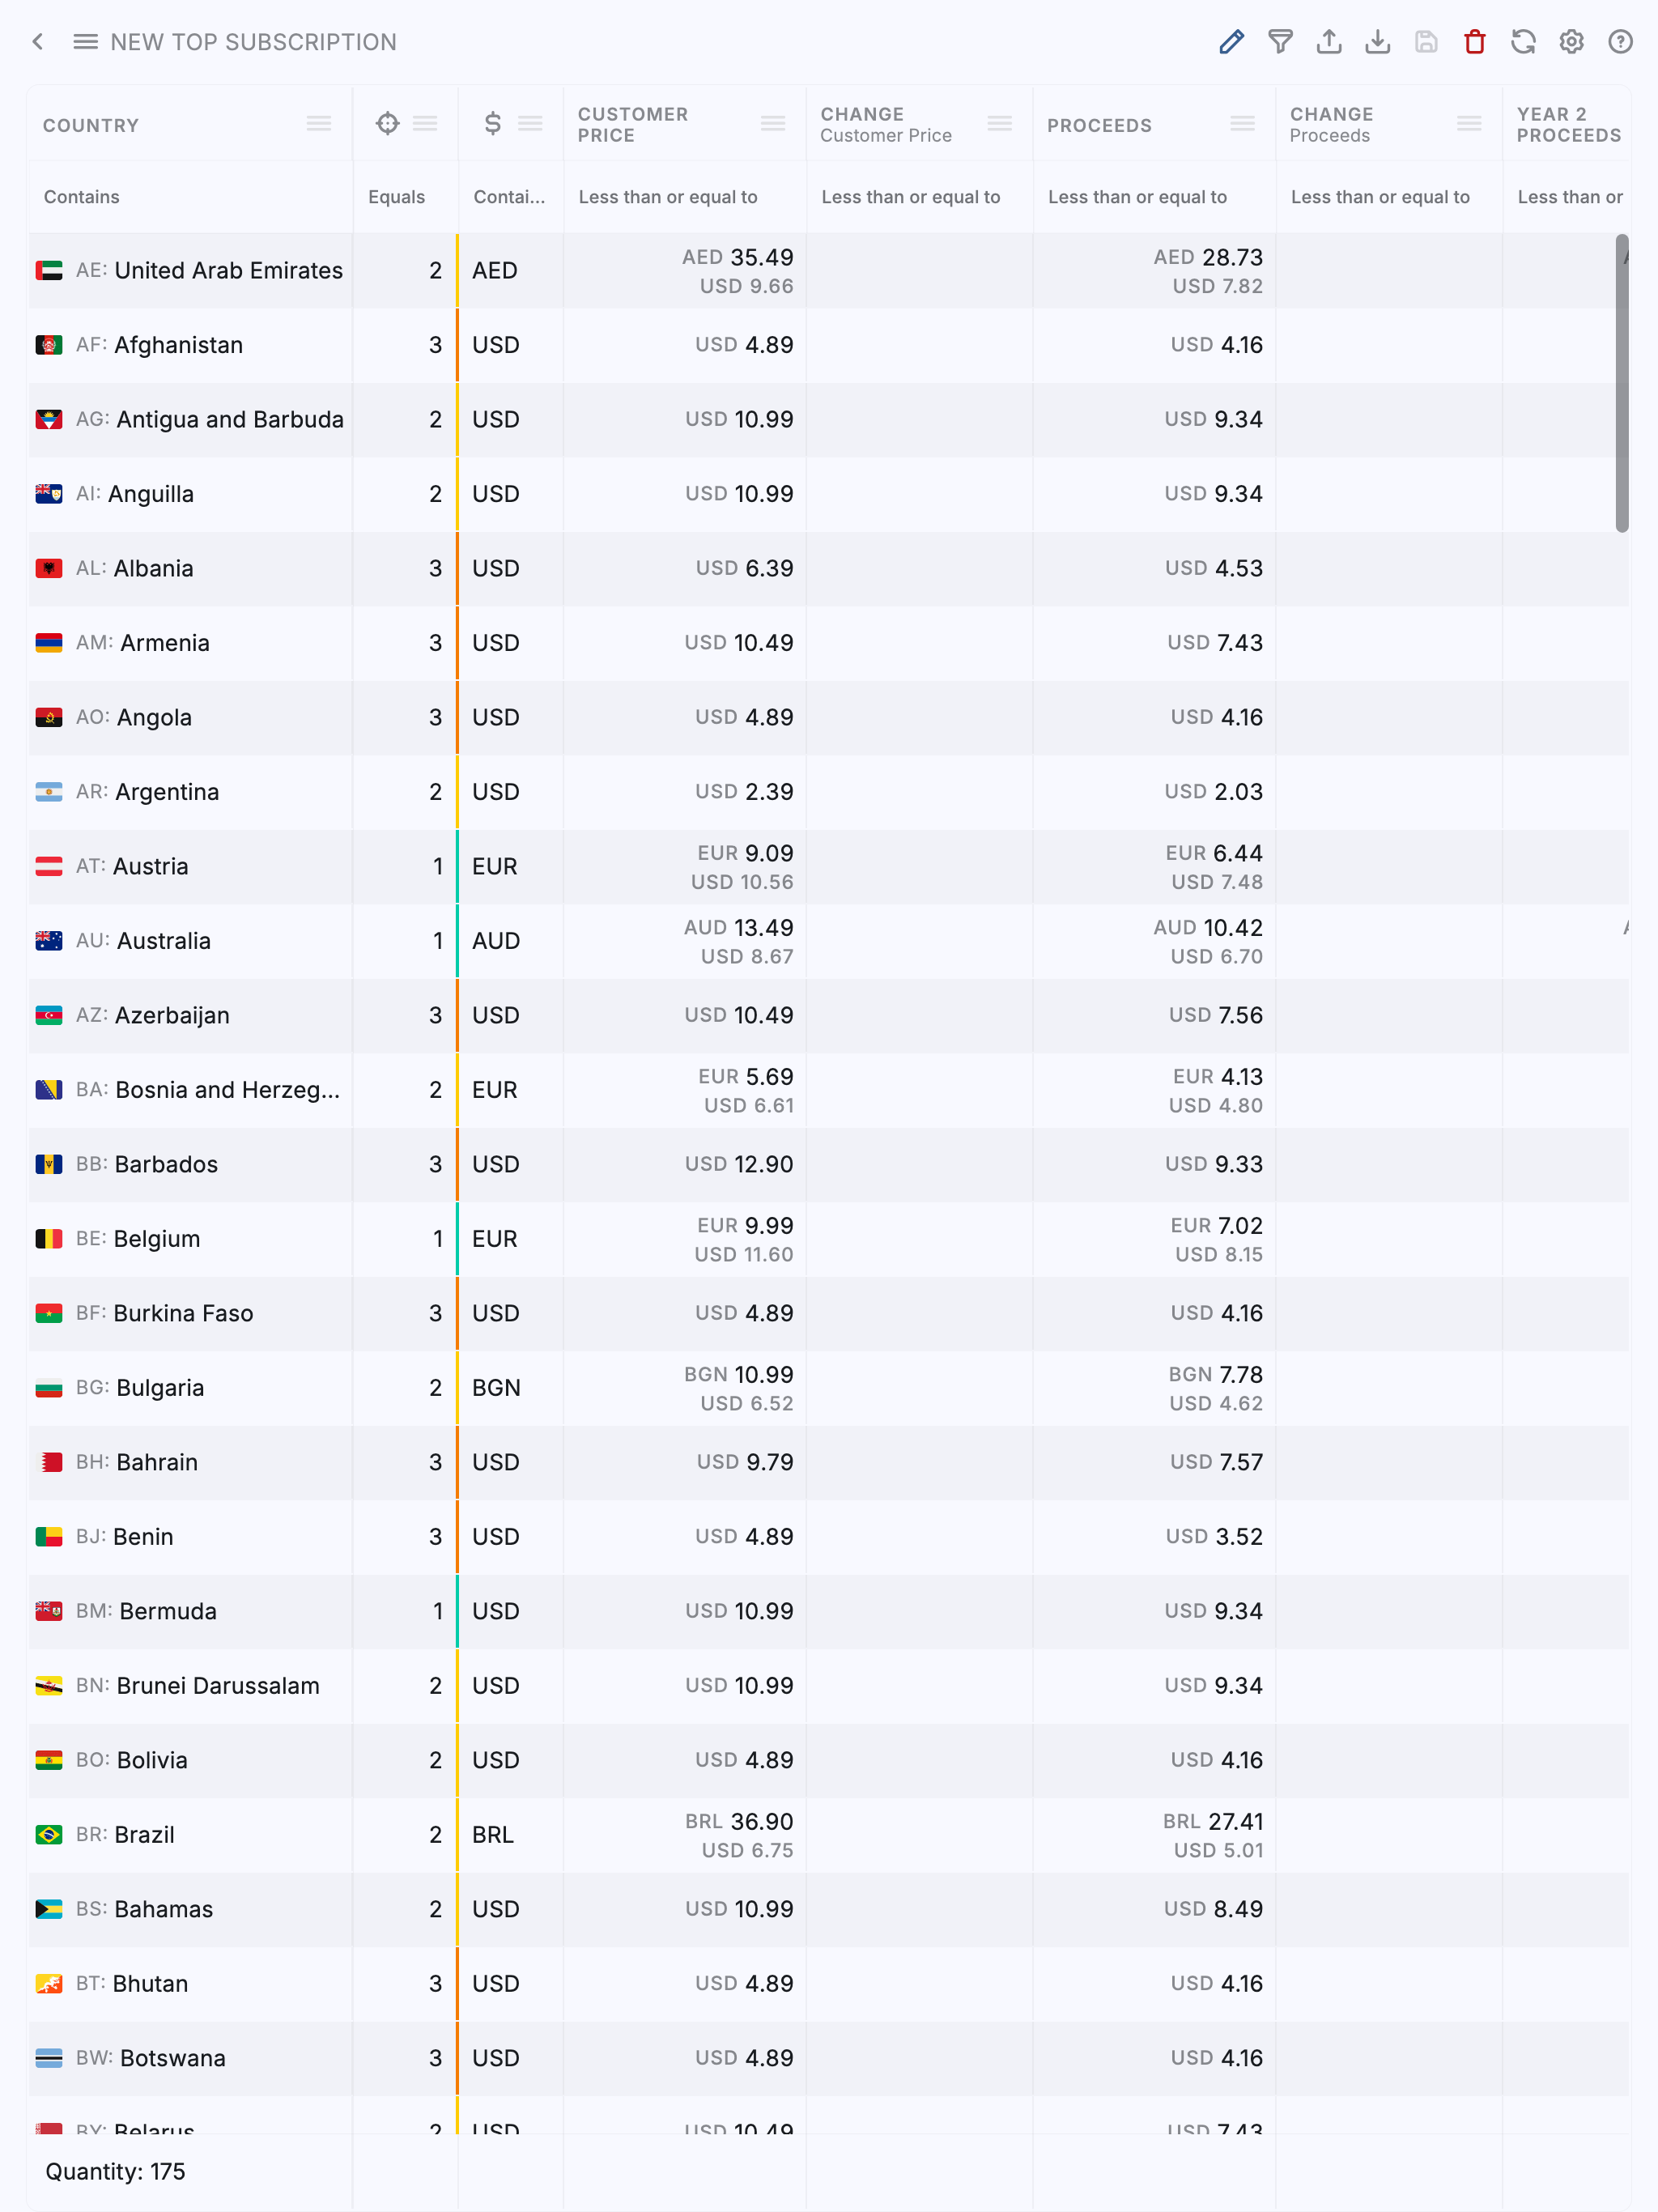Open the Proceeds column menu

pyautogui.click(x=1242, y=124)
